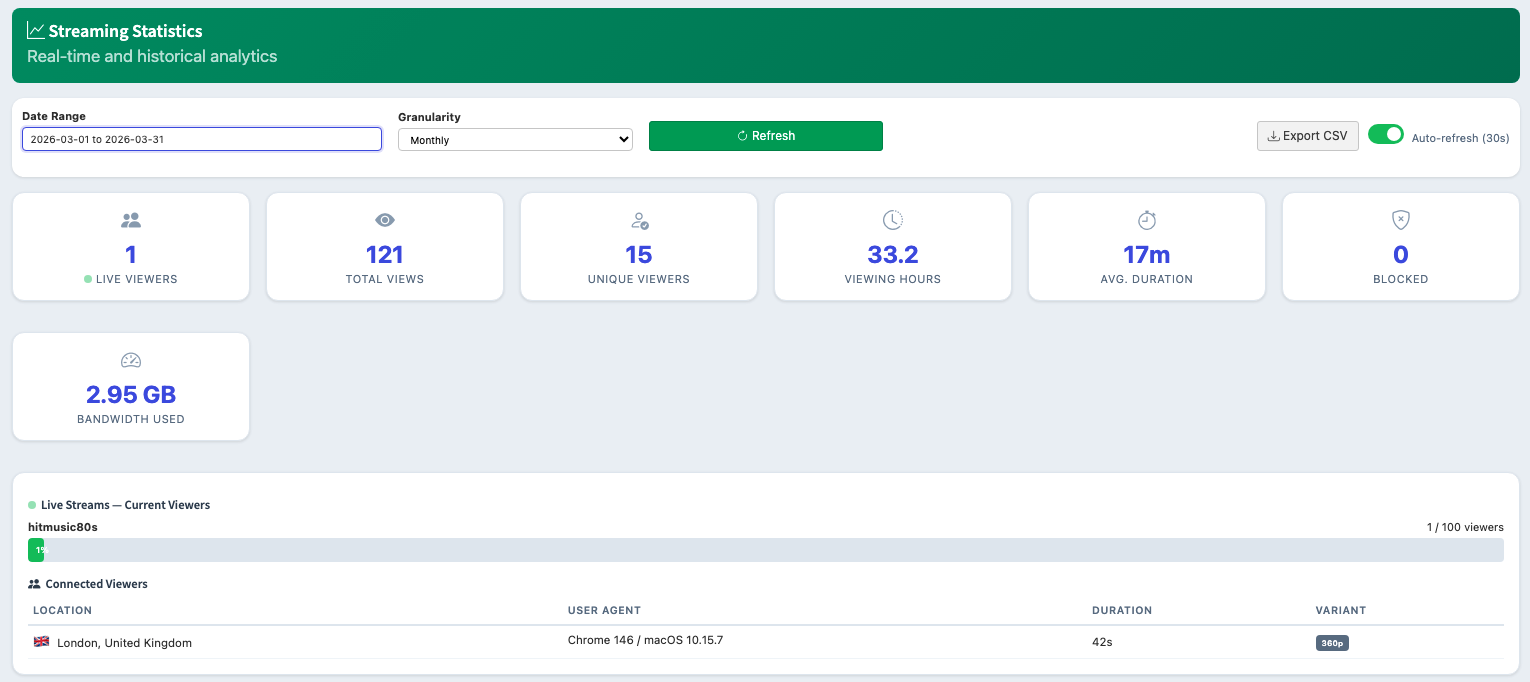Click the 'Live Streams — Current Viewers' heading

coord(126,505)
